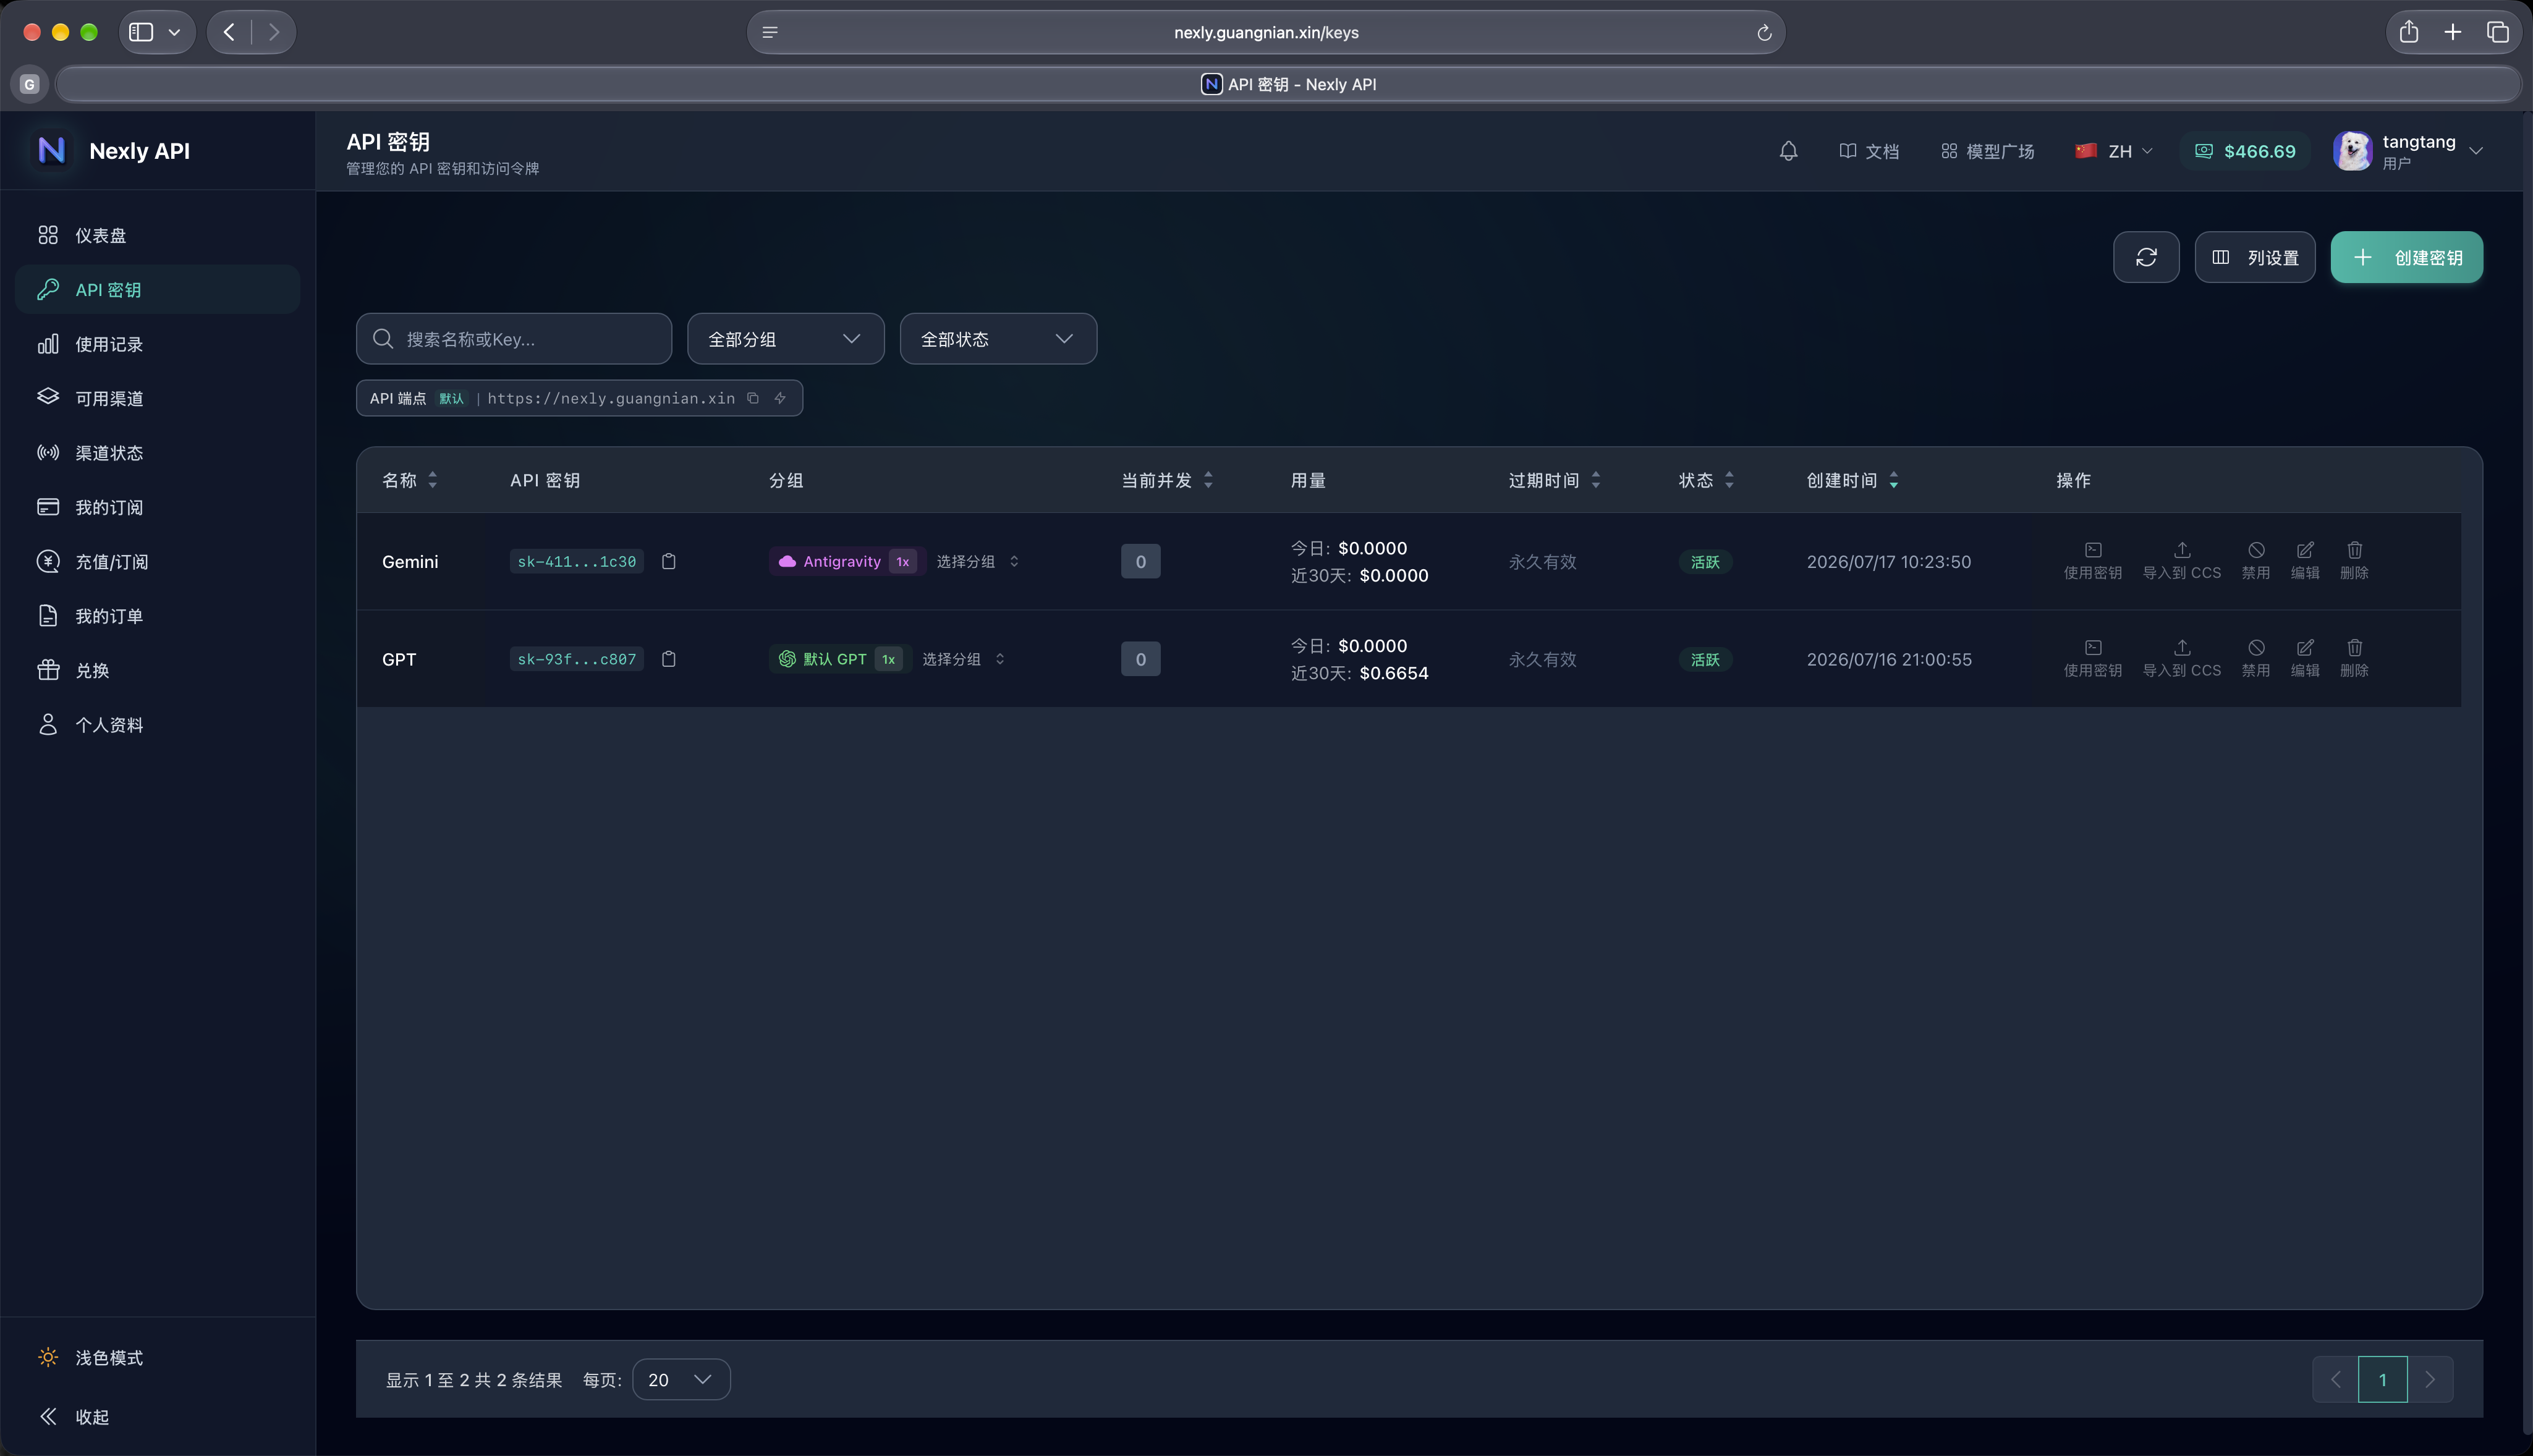Image resolution: width=2533 pixels, height=1456 pixels.
Task: Import the GPT key to CCS
Action: [x=2182, y=658]
